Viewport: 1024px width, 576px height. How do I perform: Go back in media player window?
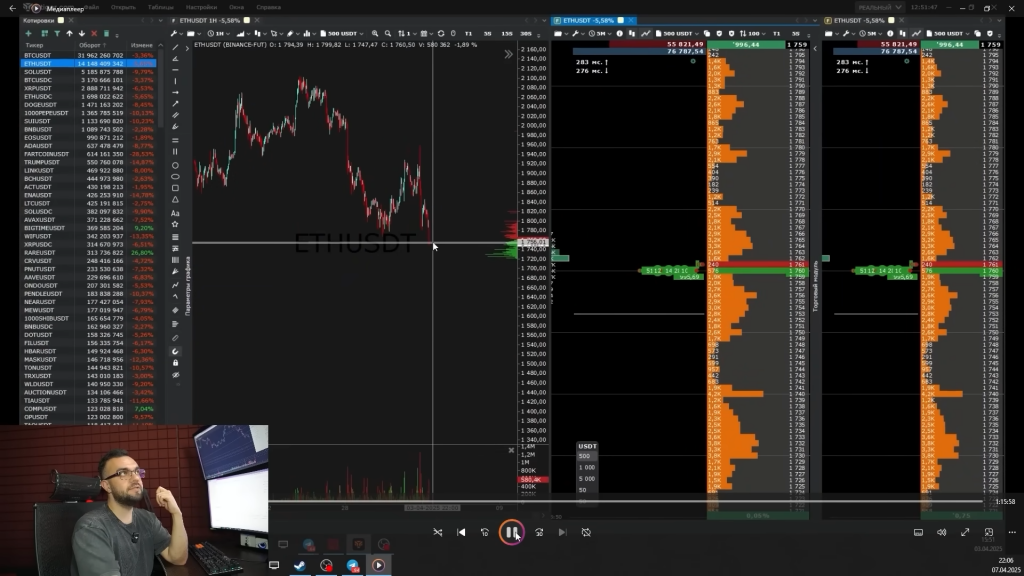(x=12, y=8)
